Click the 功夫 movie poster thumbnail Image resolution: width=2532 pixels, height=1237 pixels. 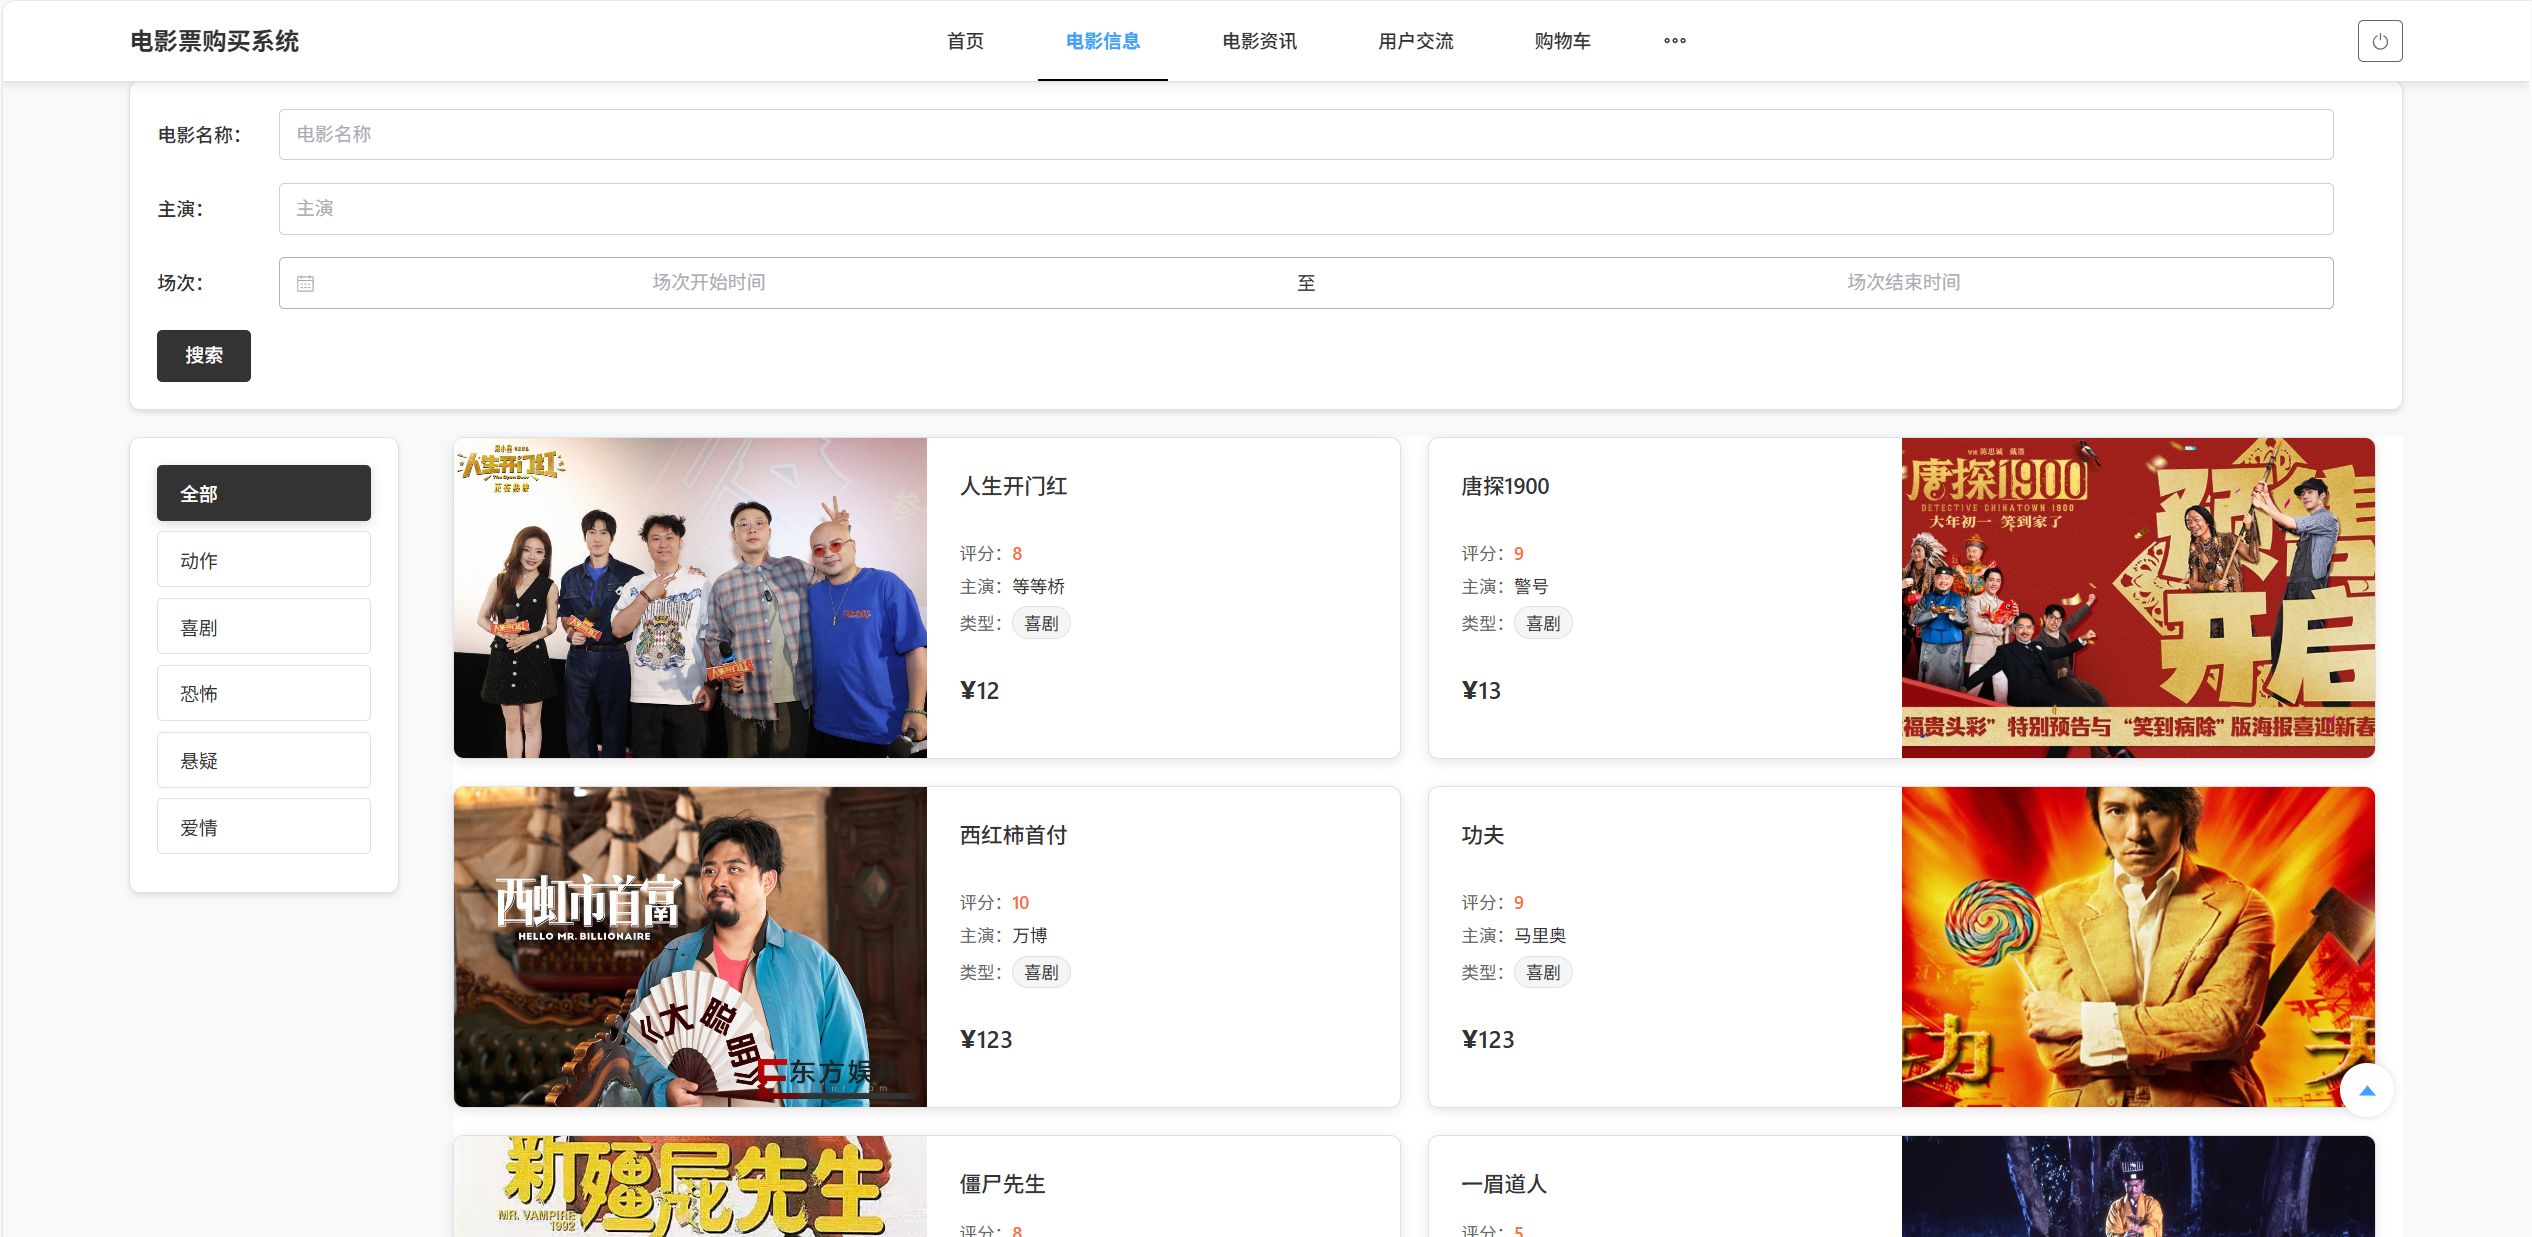pos(2137,946)
